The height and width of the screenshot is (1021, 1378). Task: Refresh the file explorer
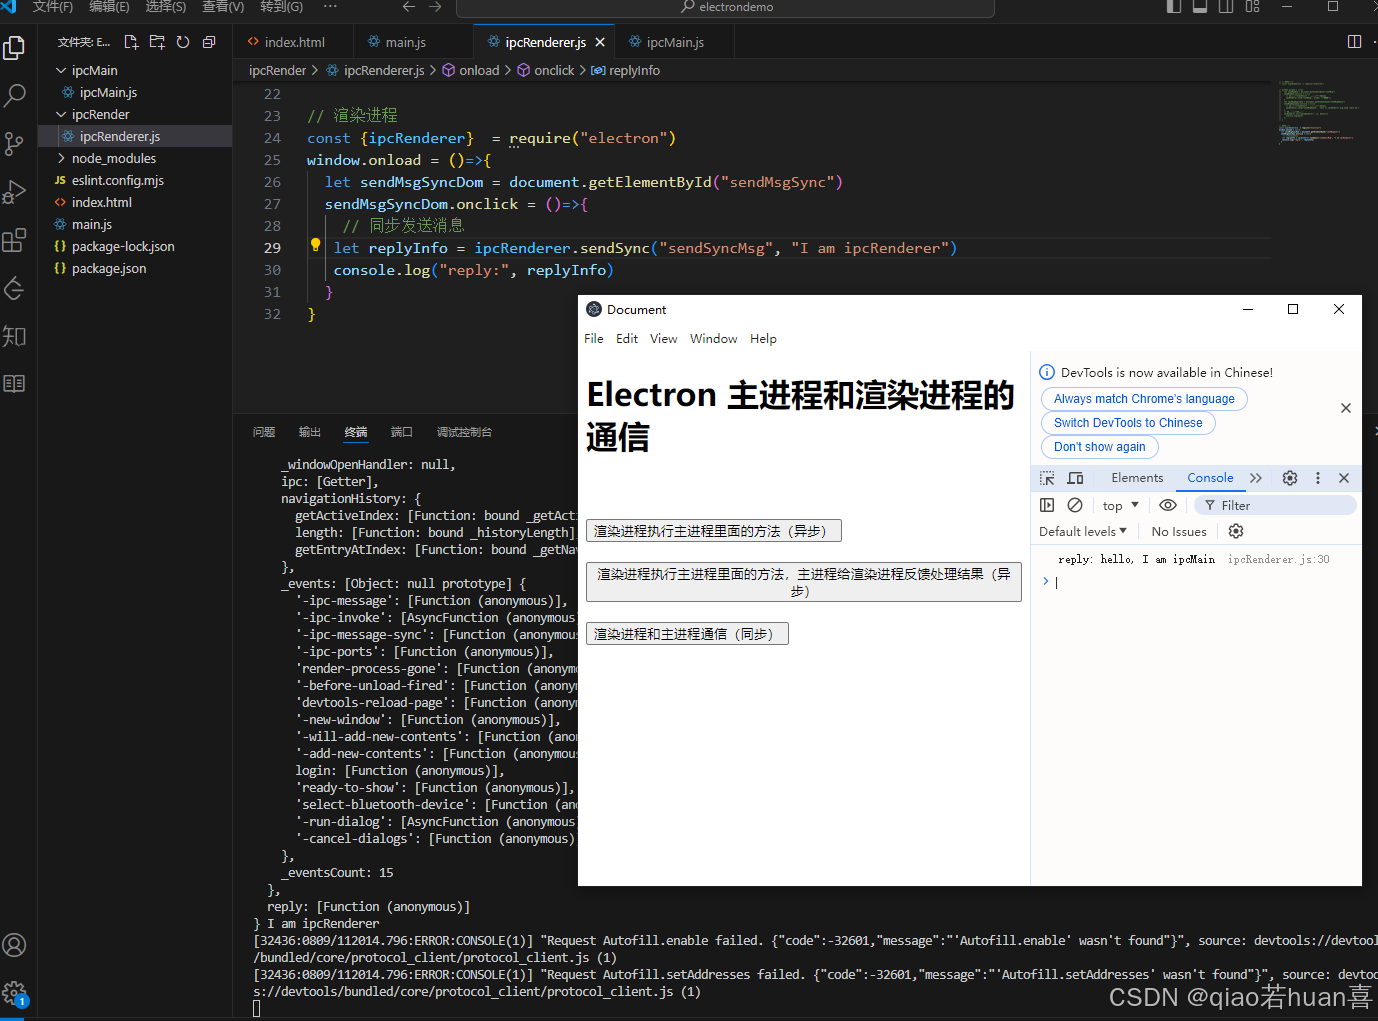click(183, 42)
